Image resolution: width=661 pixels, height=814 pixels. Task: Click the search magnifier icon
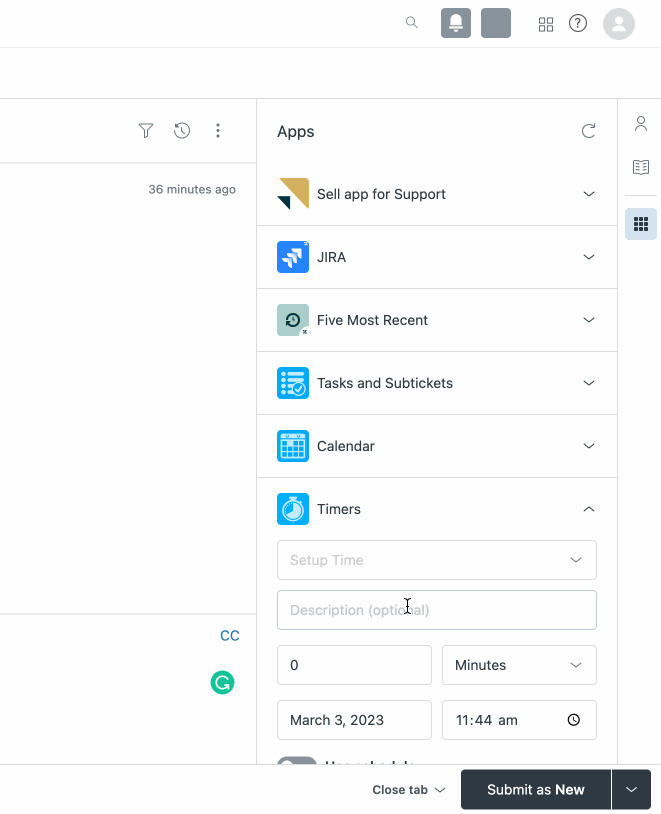pyautogui.click(x=411, y=23)
